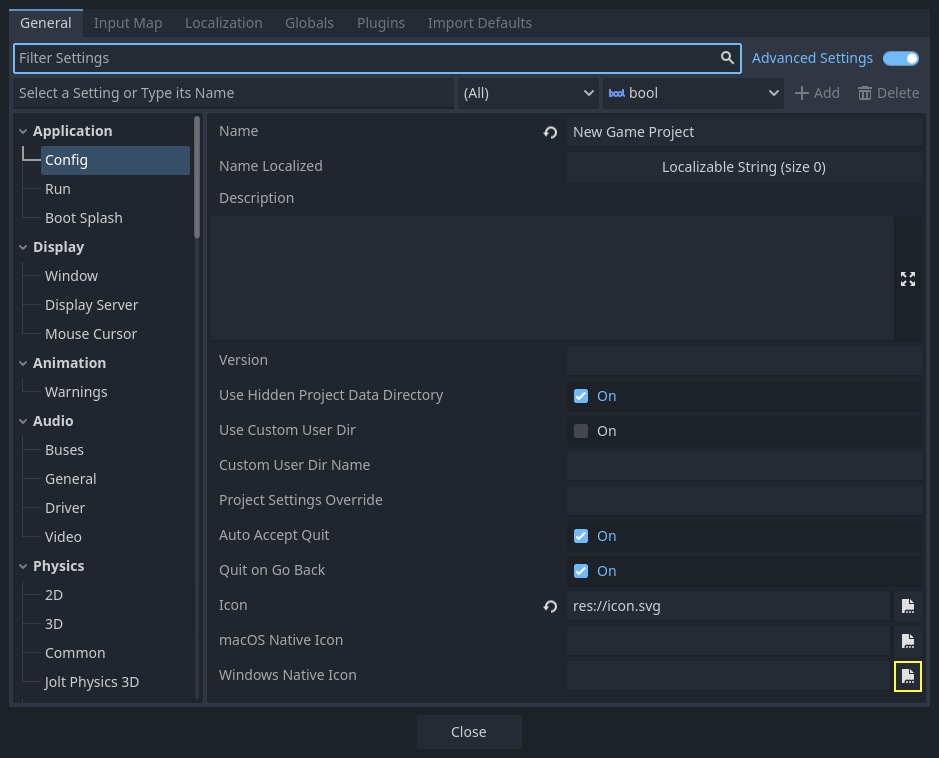Click the Add setting button
The height and width of the screenshot is (758, 939).
[x=818, y=92]
